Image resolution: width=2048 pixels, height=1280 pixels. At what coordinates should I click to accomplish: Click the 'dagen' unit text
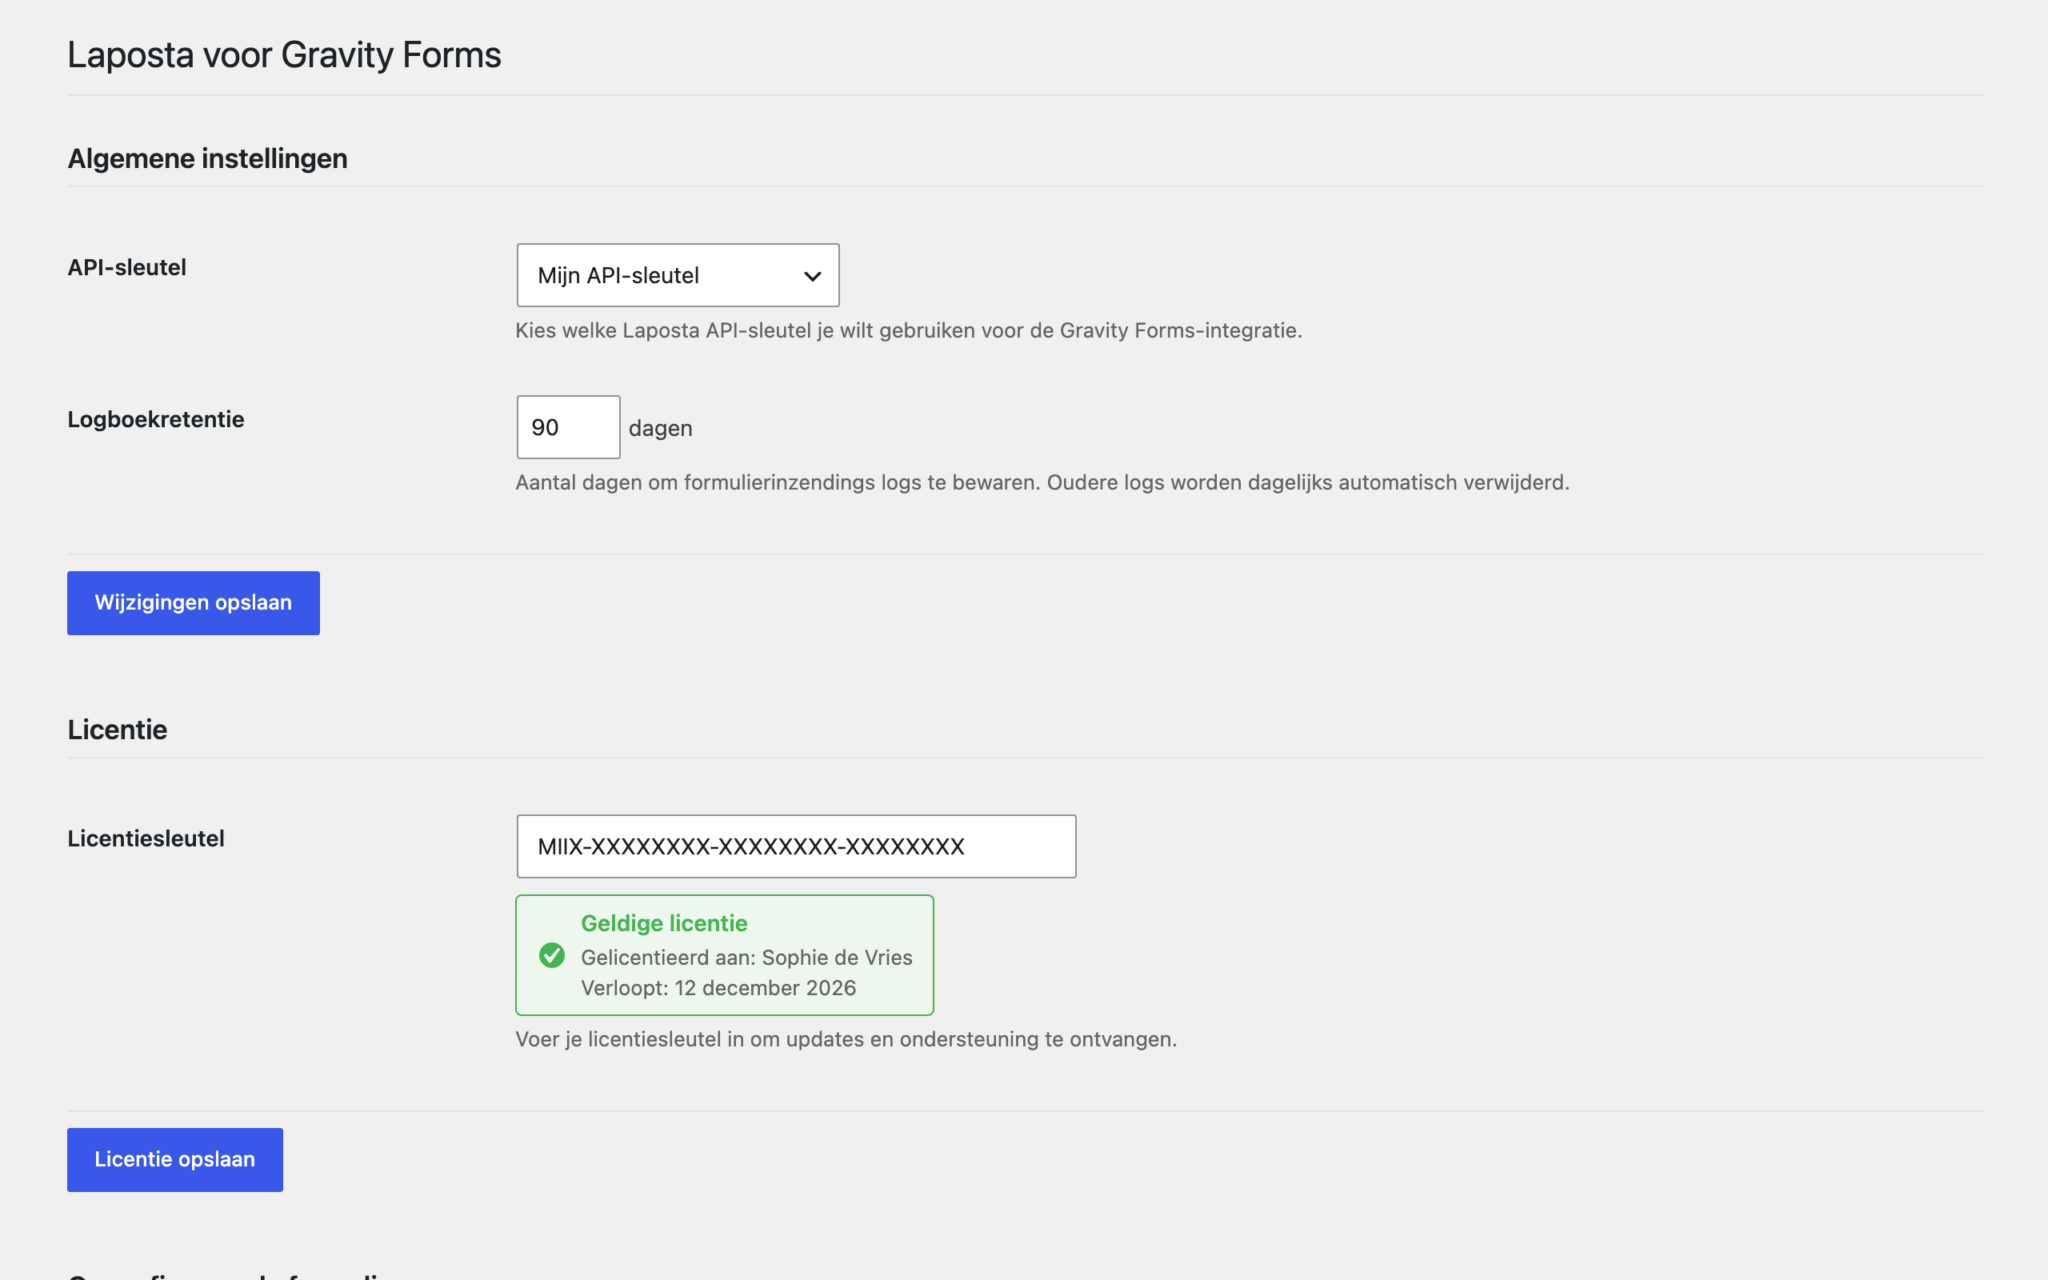[660, 428]
